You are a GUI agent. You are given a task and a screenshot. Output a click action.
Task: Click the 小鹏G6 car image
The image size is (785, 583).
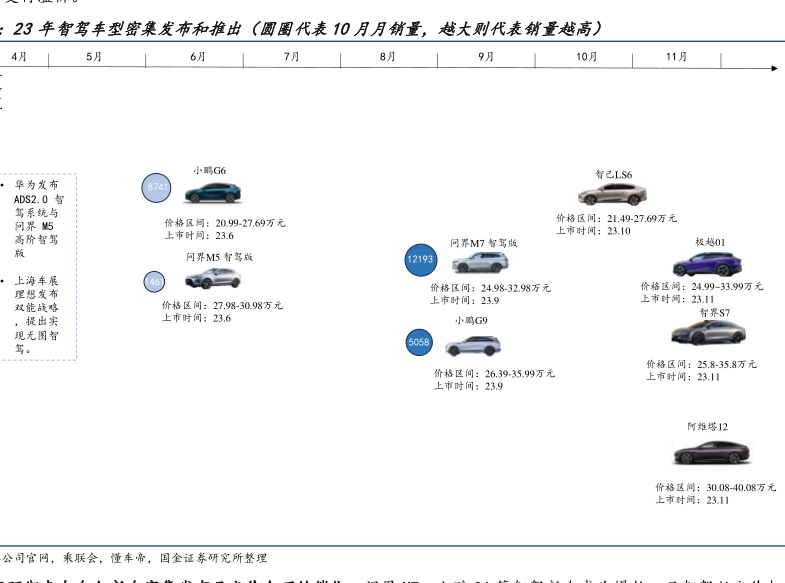(213, 193)
